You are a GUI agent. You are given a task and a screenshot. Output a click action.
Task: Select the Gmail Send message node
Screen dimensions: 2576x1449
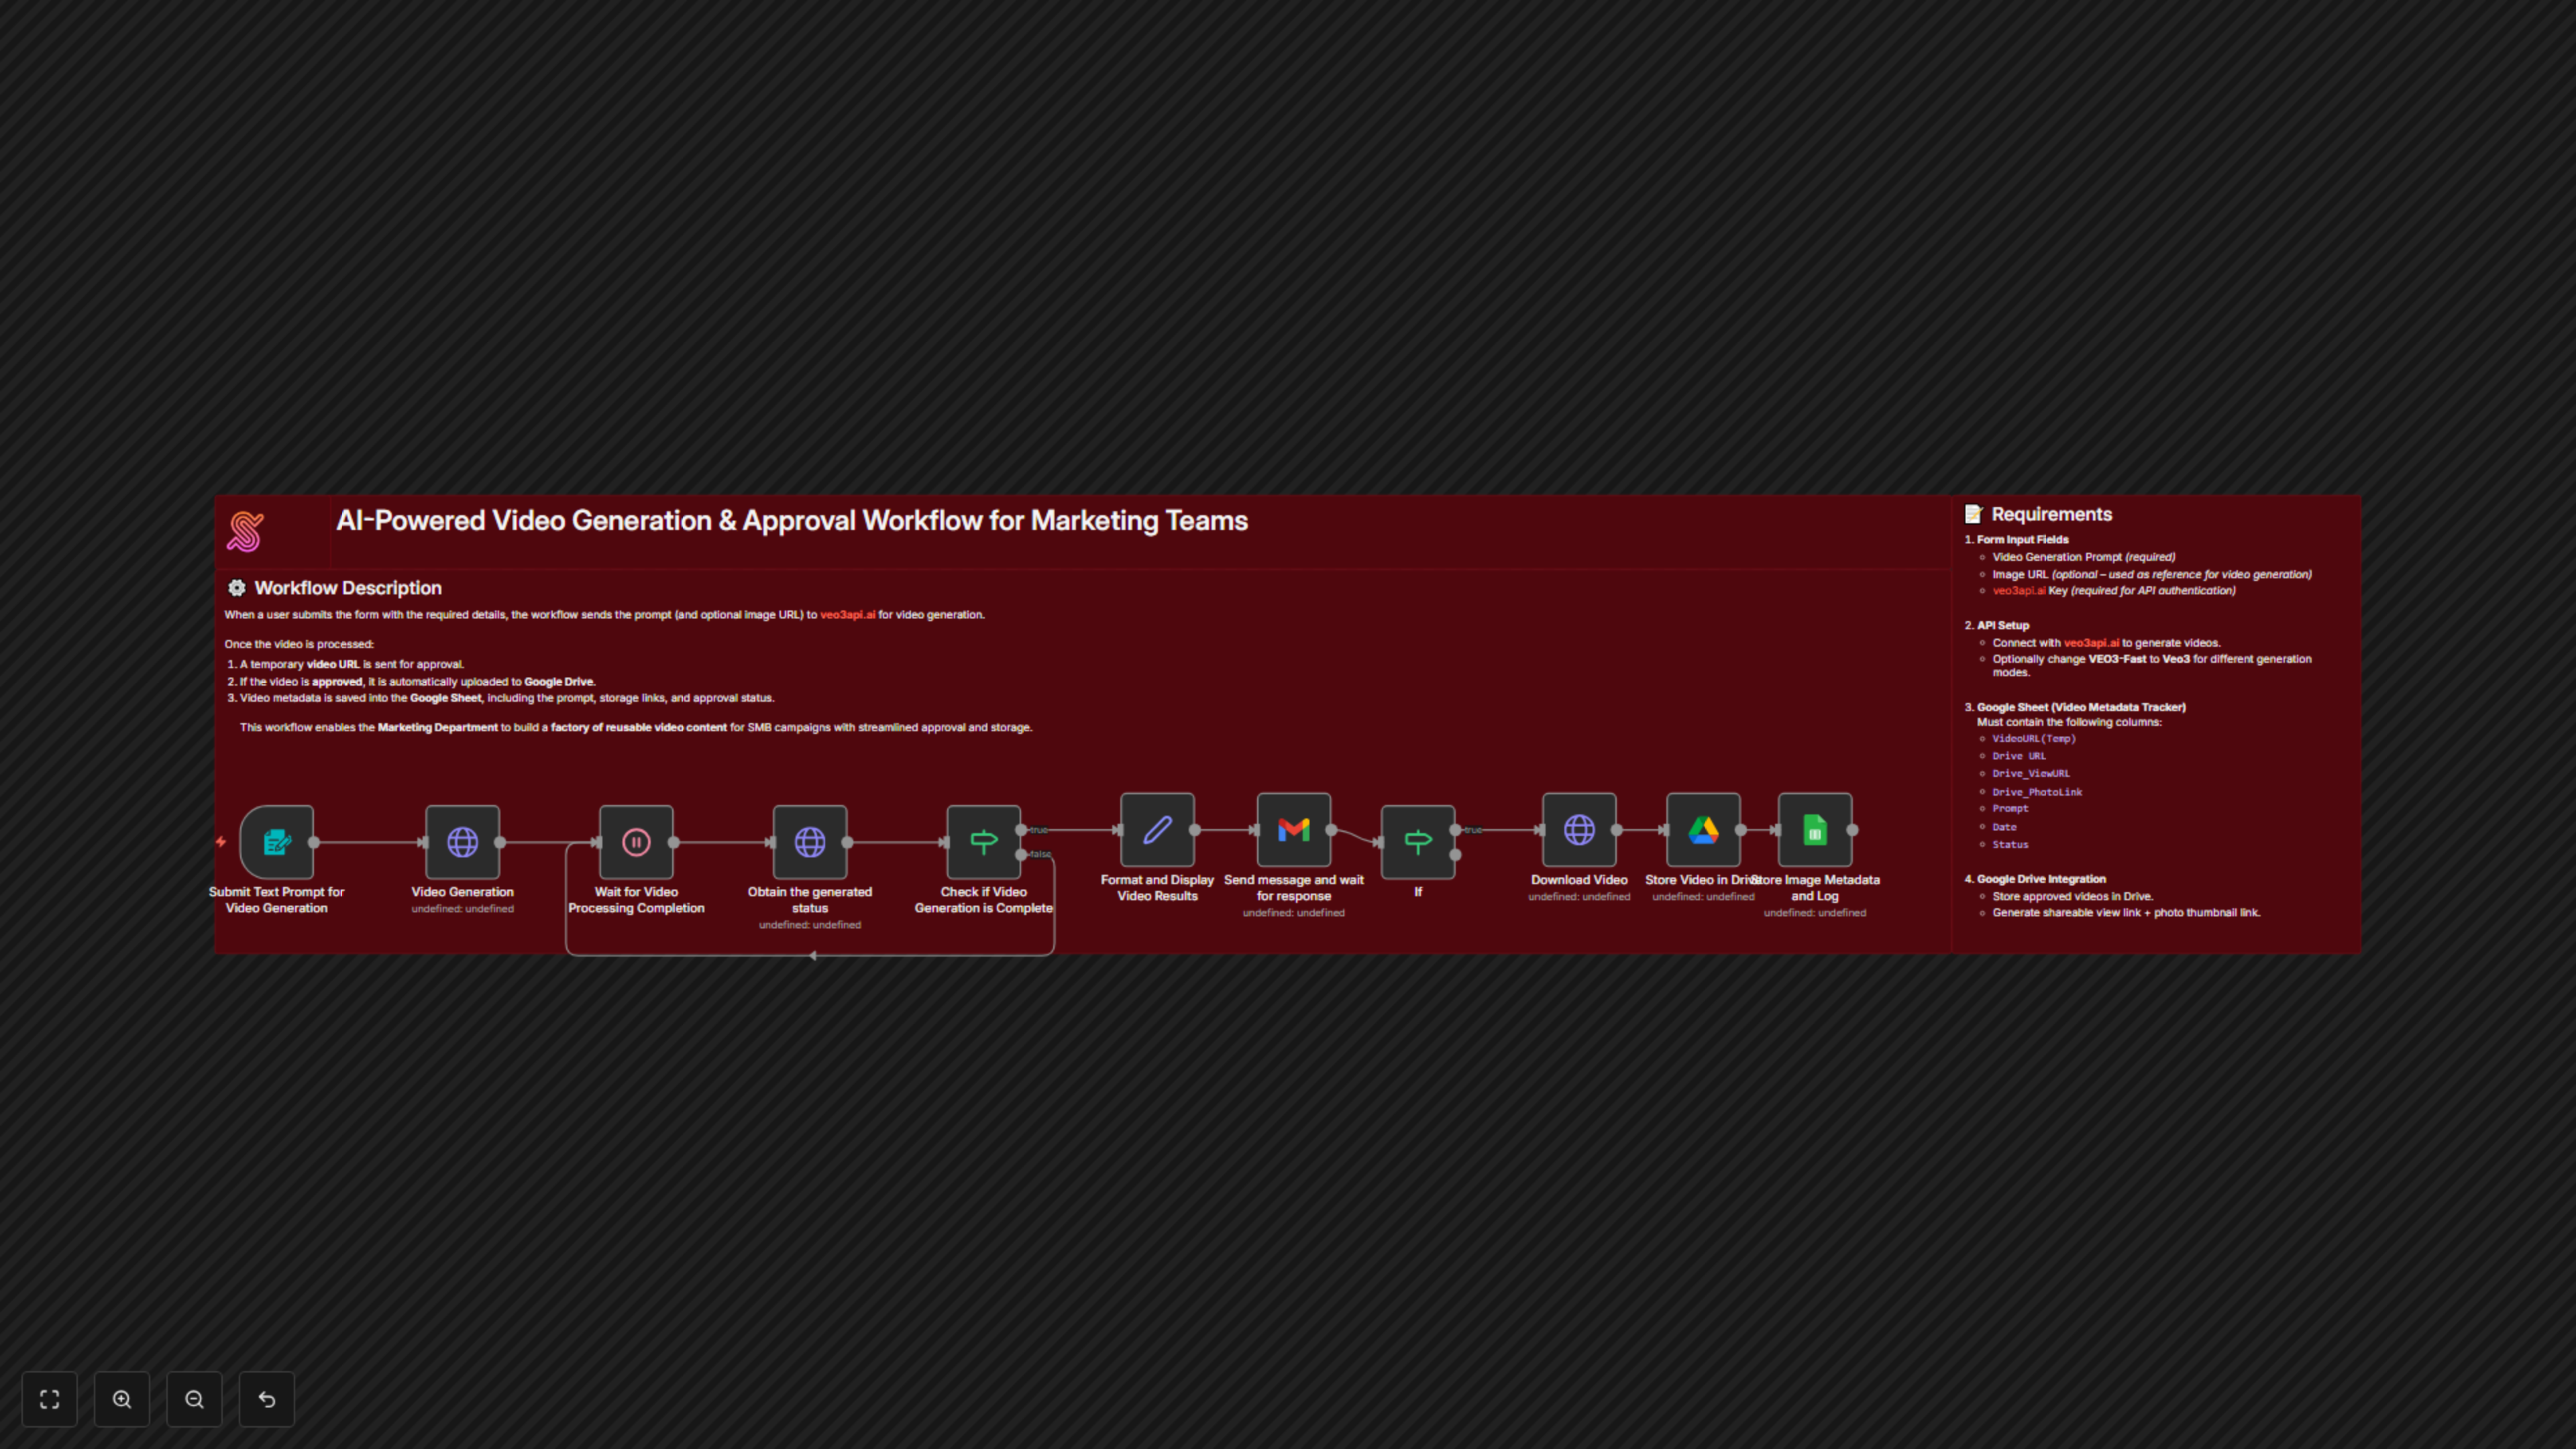[x=1293, y=830]
